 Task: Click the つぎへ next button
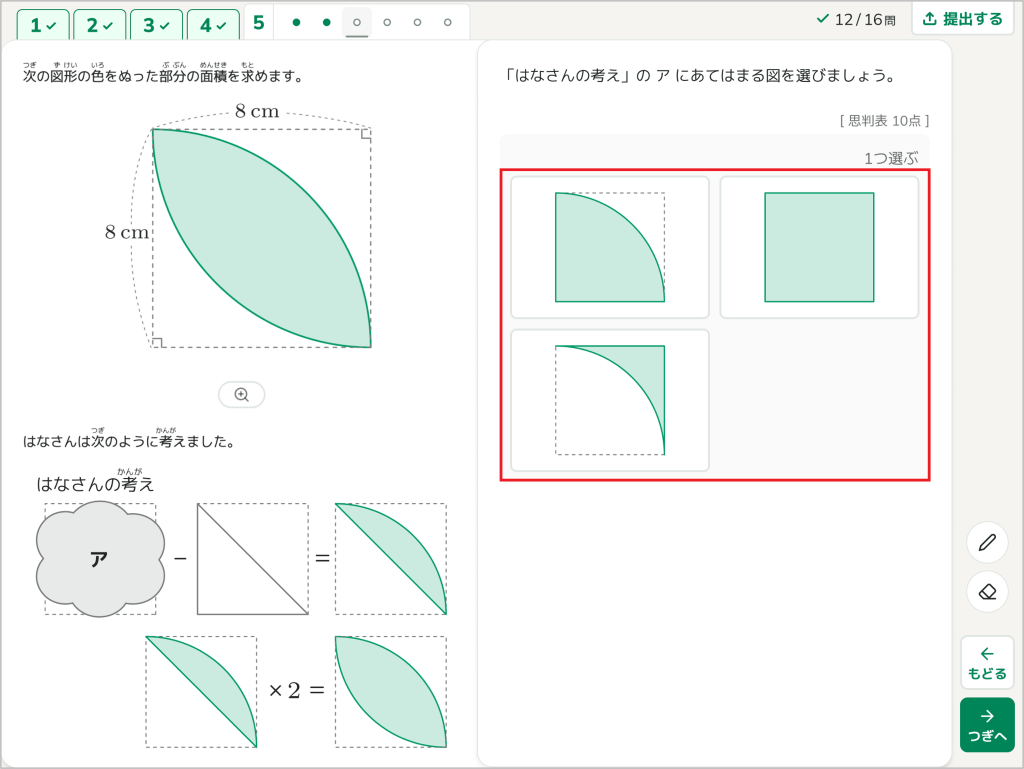pos(987,725)
